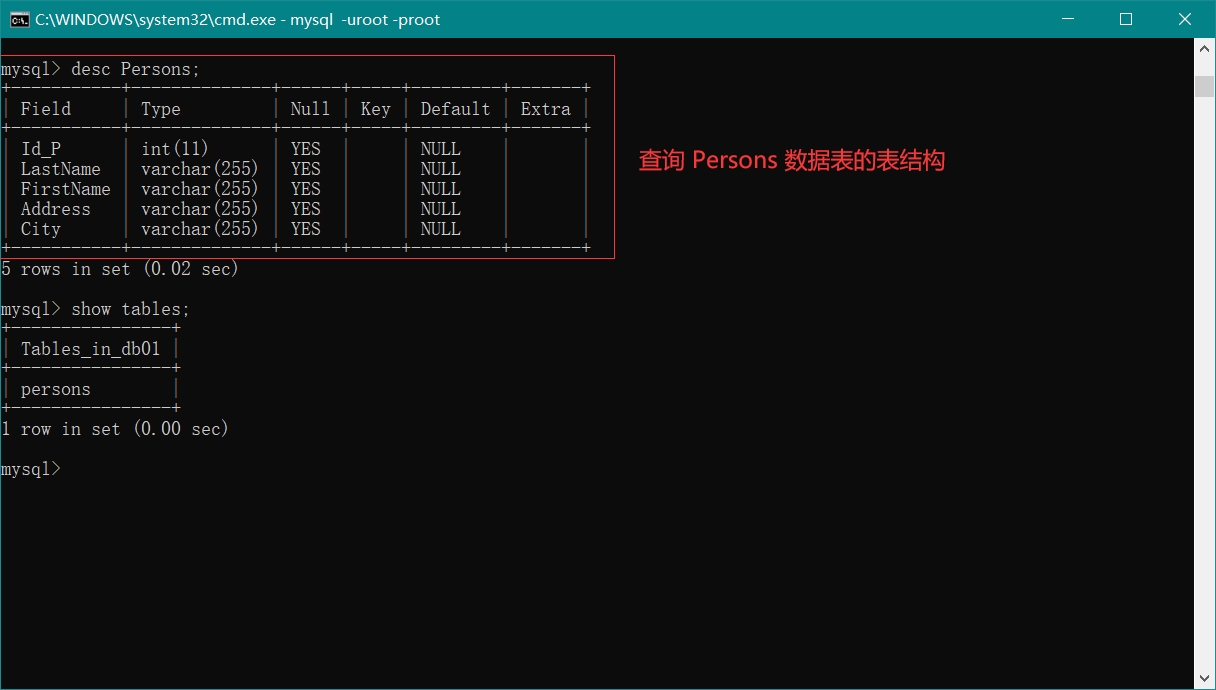This screenshot has height=690, width=1216.
Task: Click the persons table name row
Action: pos(56,389)
